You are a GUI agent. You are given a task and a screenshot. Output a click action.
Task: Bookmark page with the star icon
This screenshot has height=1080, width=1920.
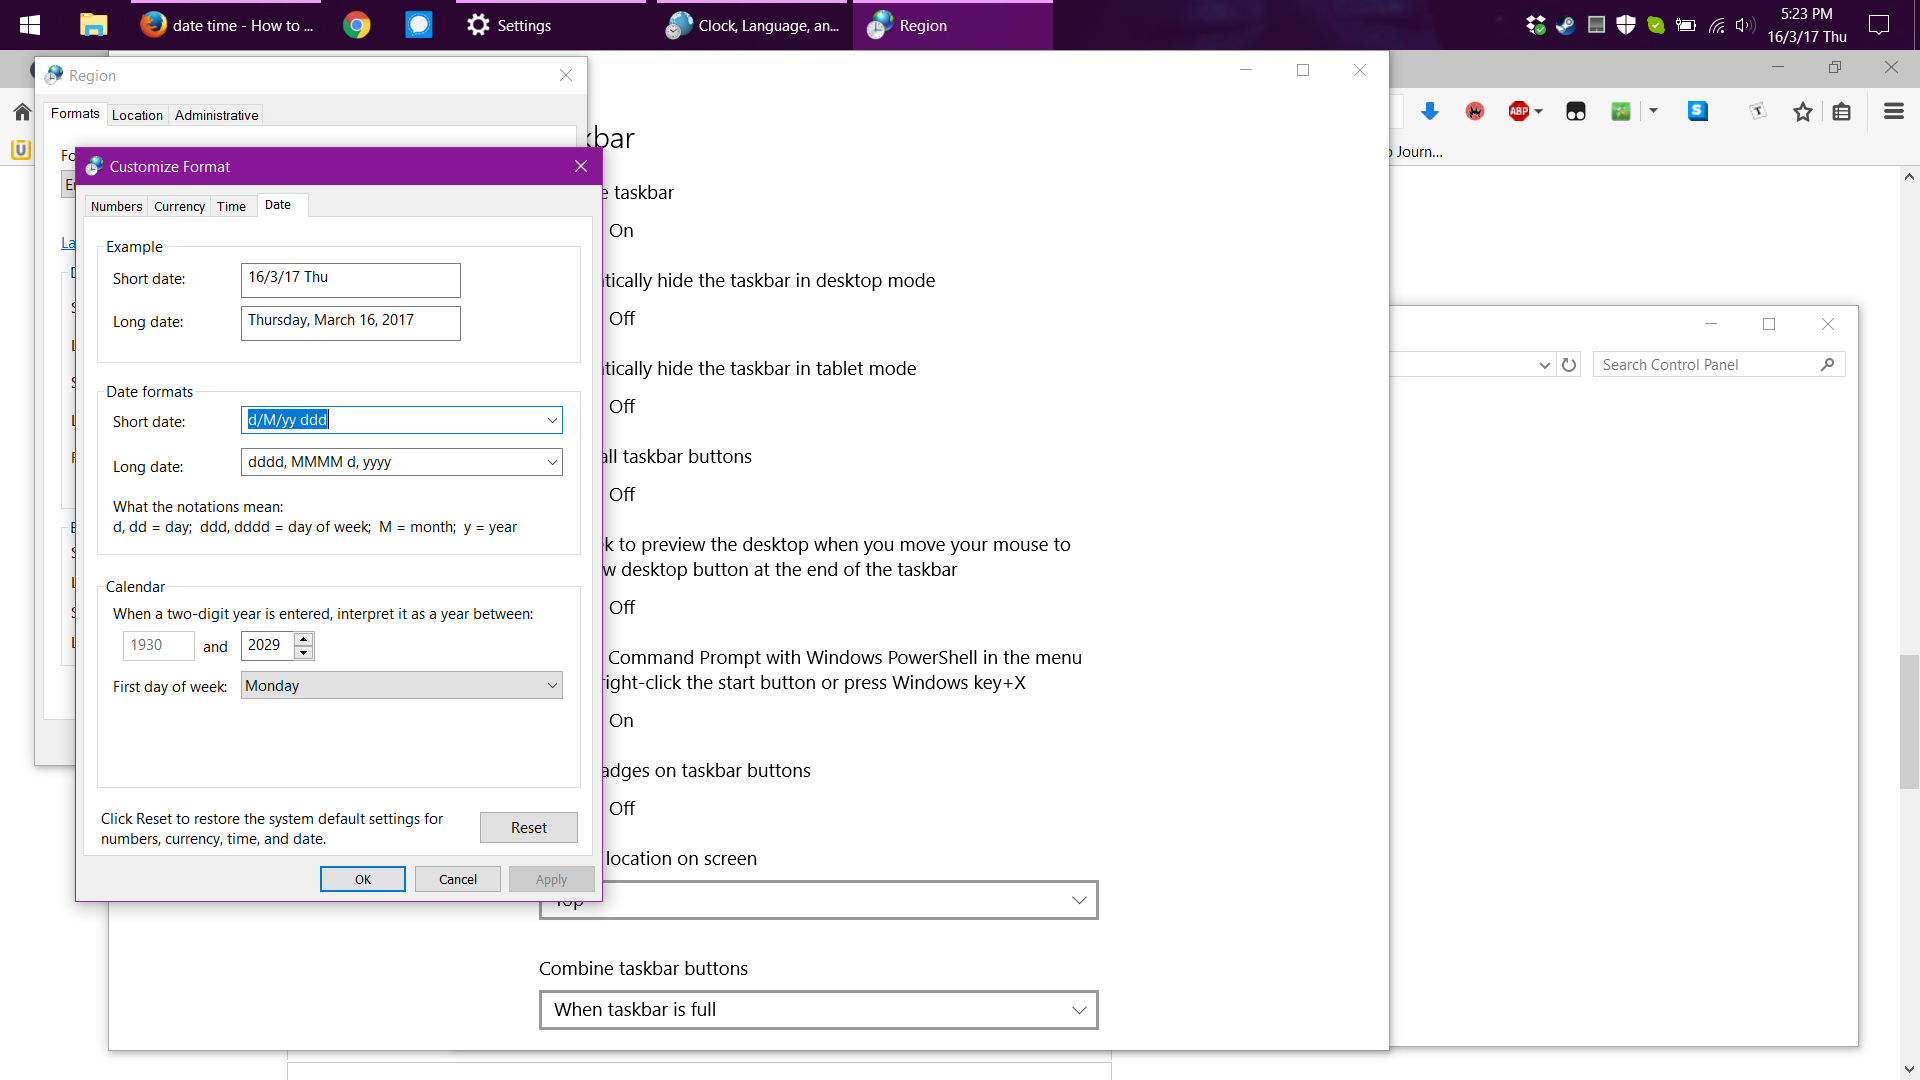pos(1802,112)
